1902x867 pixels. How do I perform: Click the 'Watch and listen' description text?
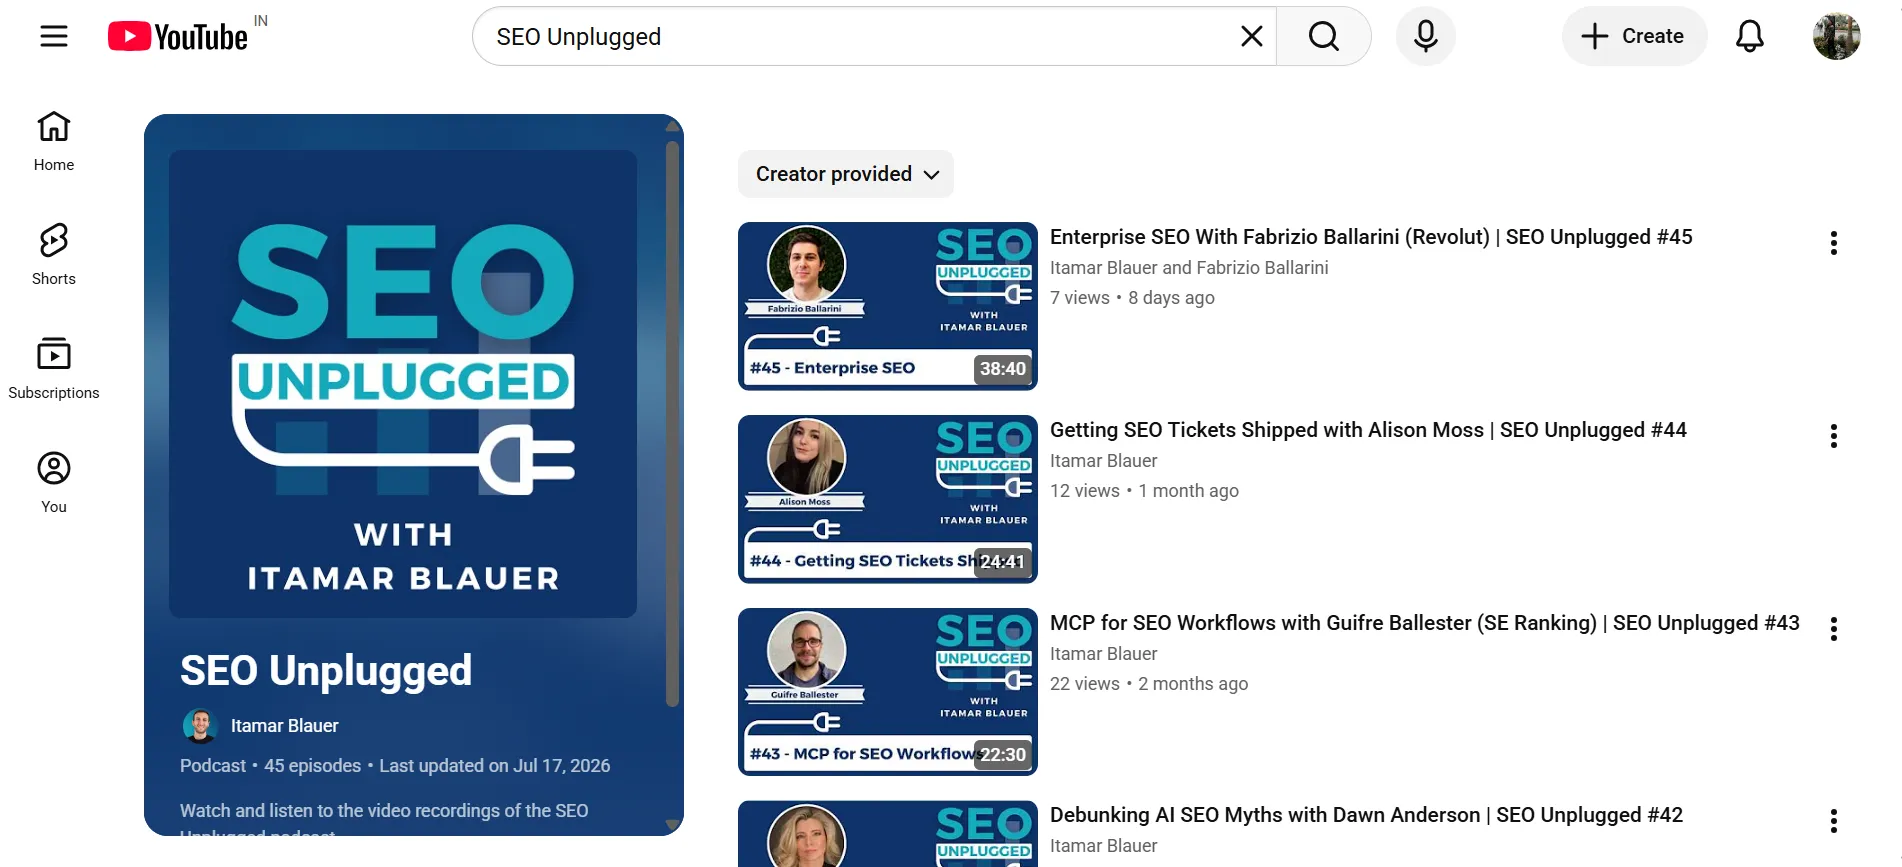tap(384, 819)
